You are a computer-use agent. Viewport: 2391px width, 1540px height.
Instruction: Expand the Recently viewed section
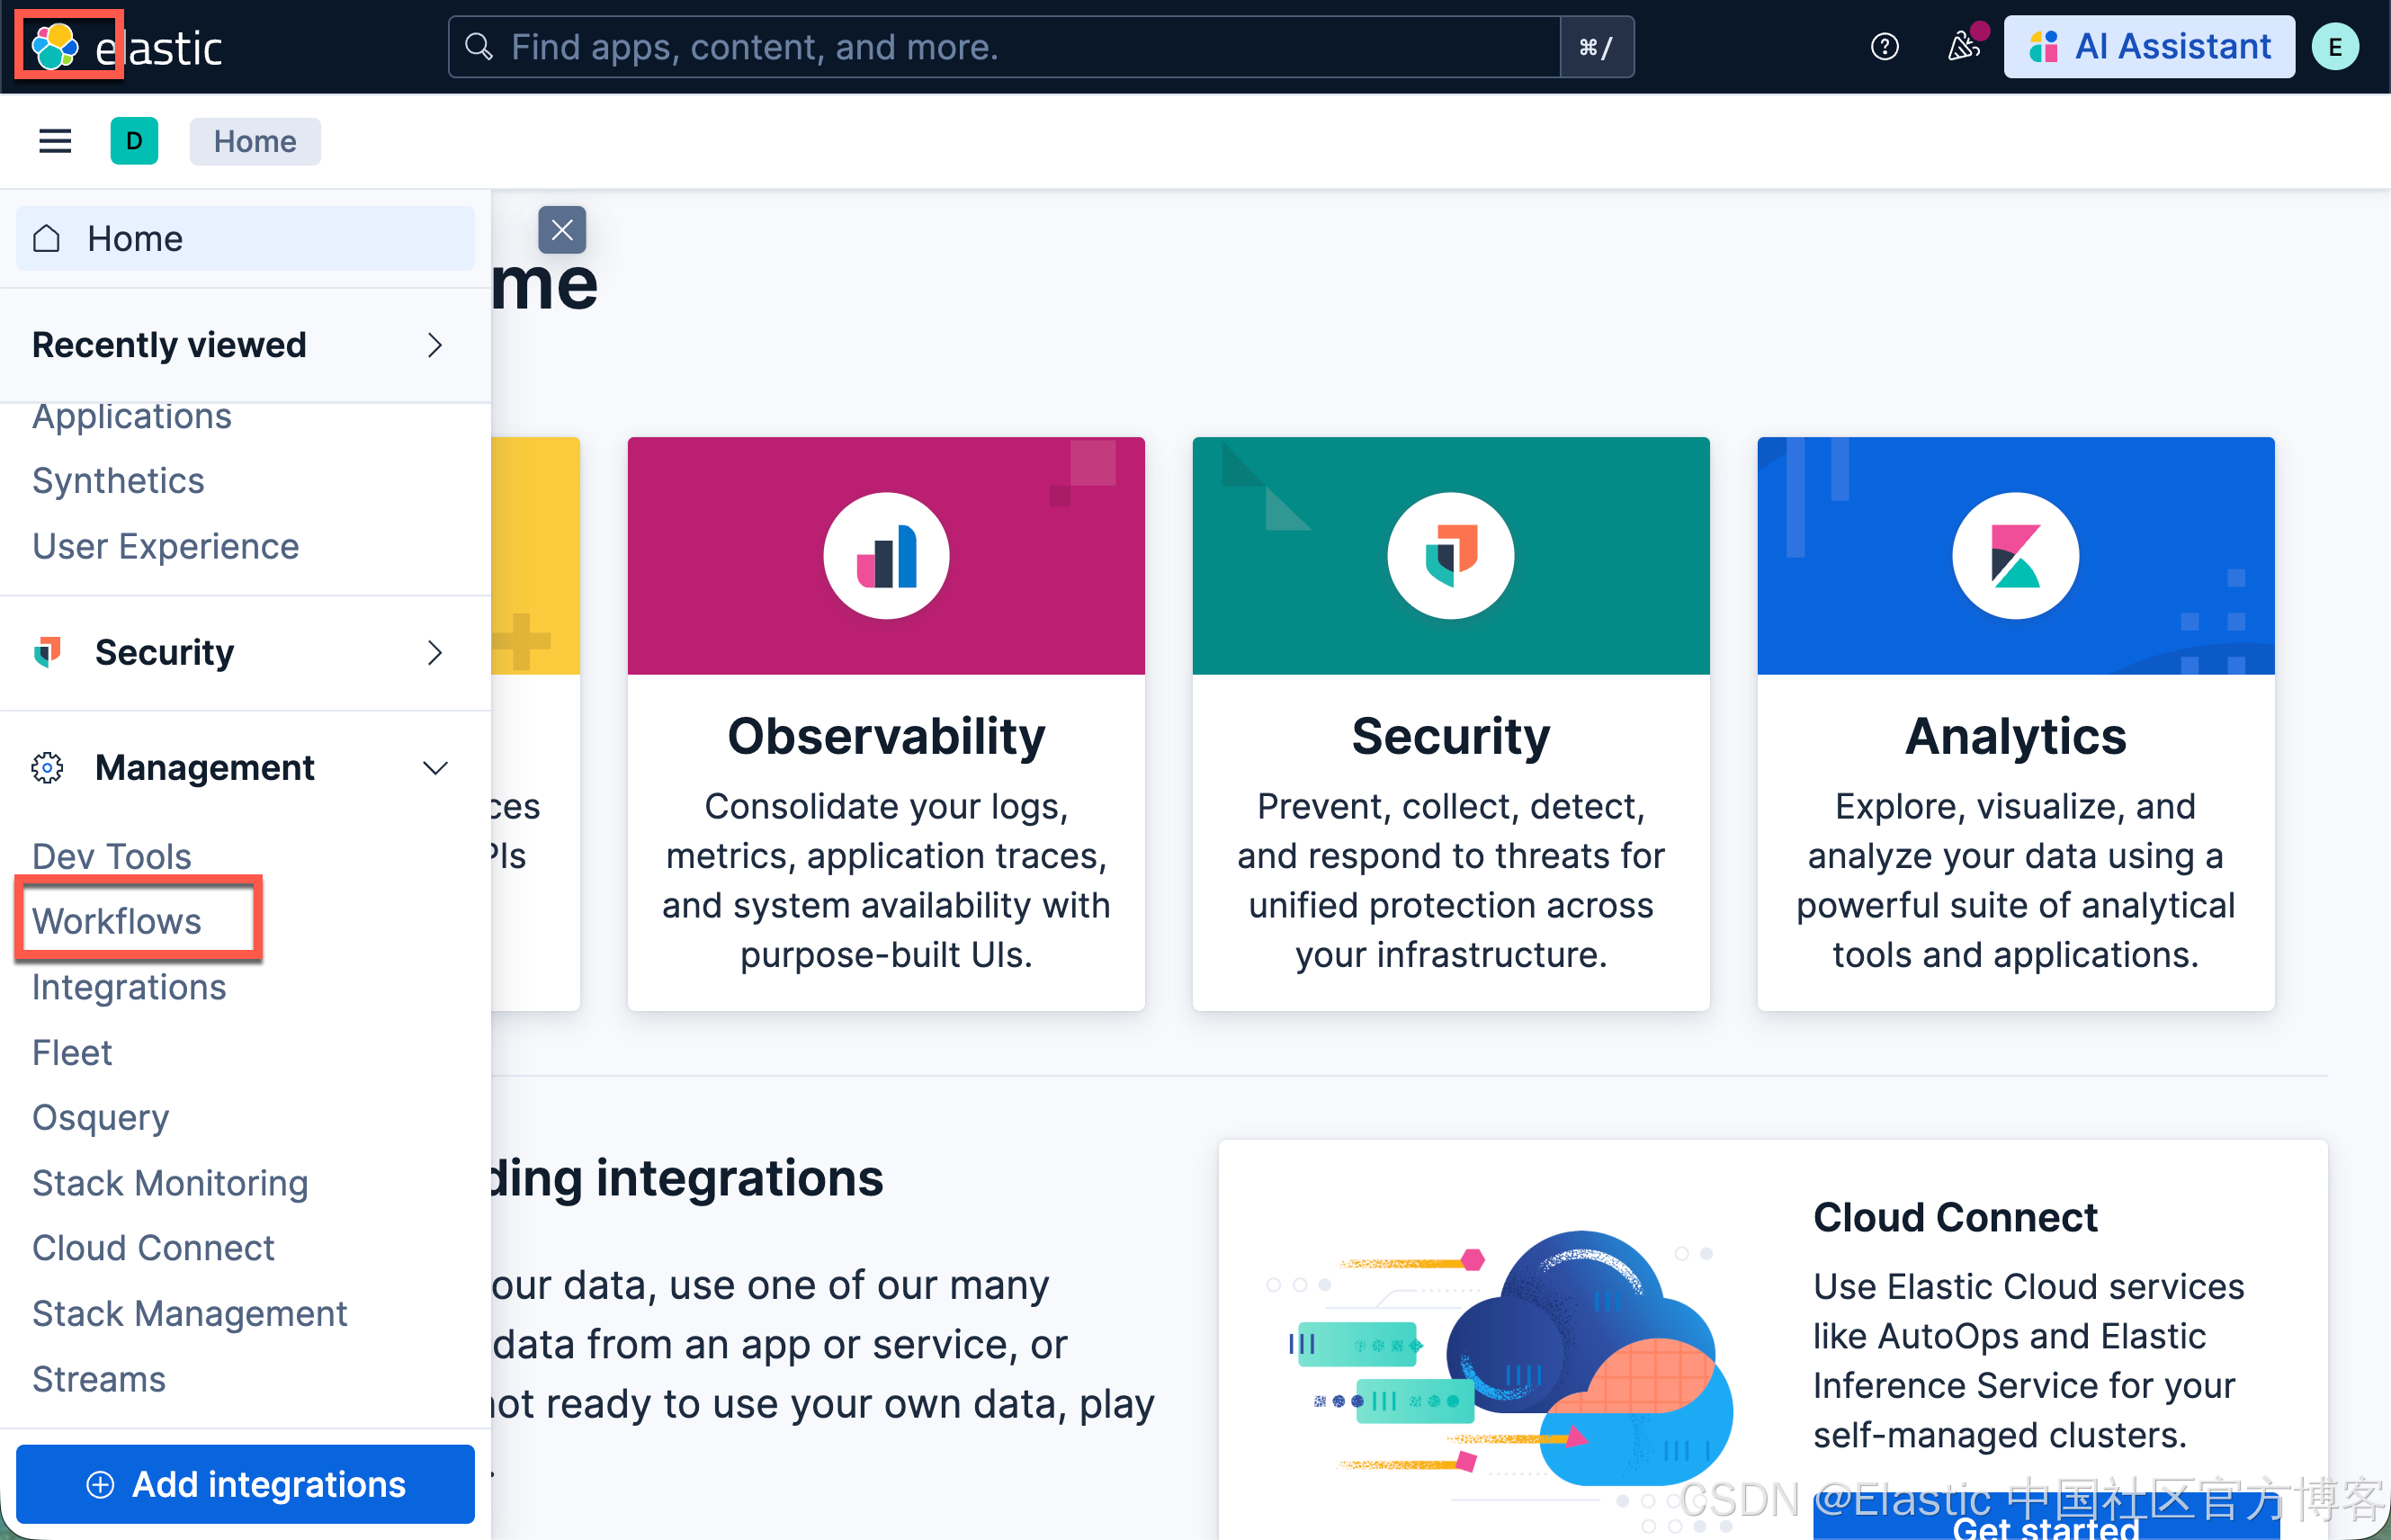[x=434, y=345]
